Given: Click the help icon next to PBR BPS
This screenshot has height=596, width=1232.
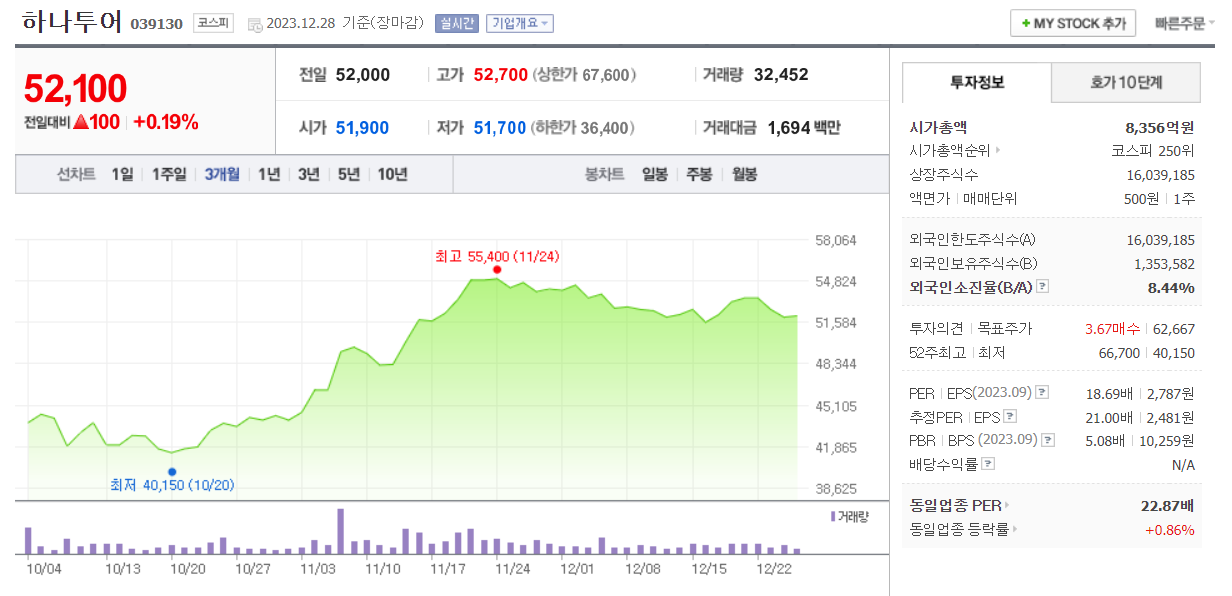Looking at the screenshot, I should (1047, 440).
